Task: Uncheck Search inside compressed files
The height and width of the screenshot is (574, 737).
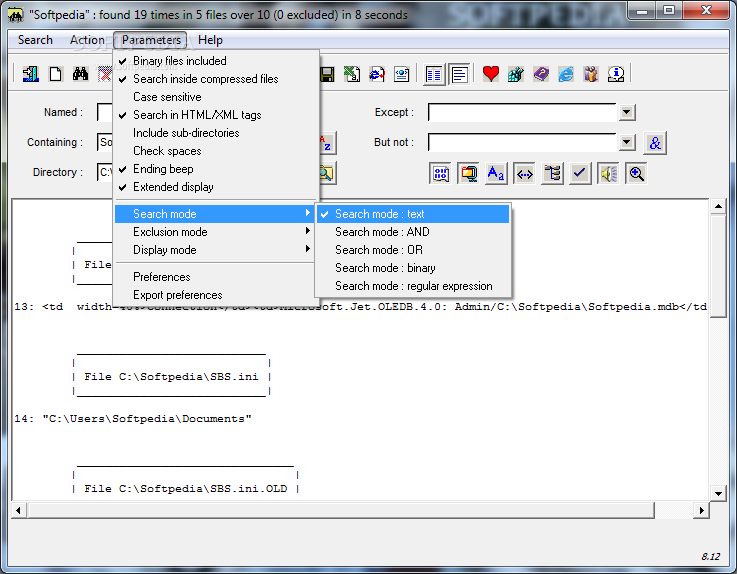Action: click(x=217, y=79)
